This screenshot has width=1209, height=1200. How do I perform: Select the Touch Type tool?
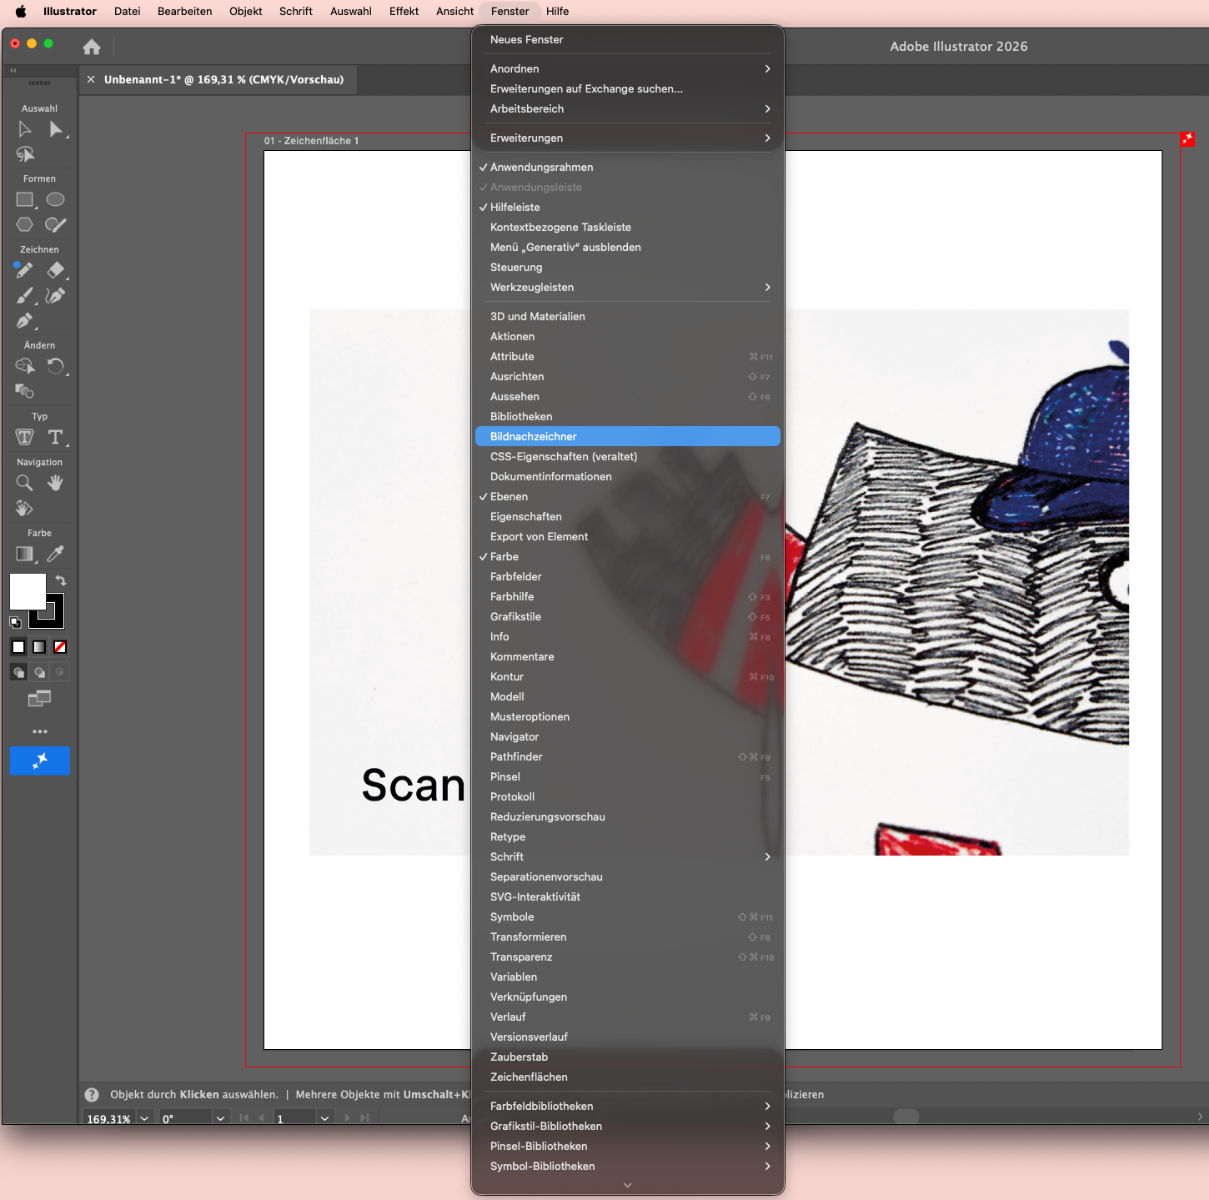25,437
